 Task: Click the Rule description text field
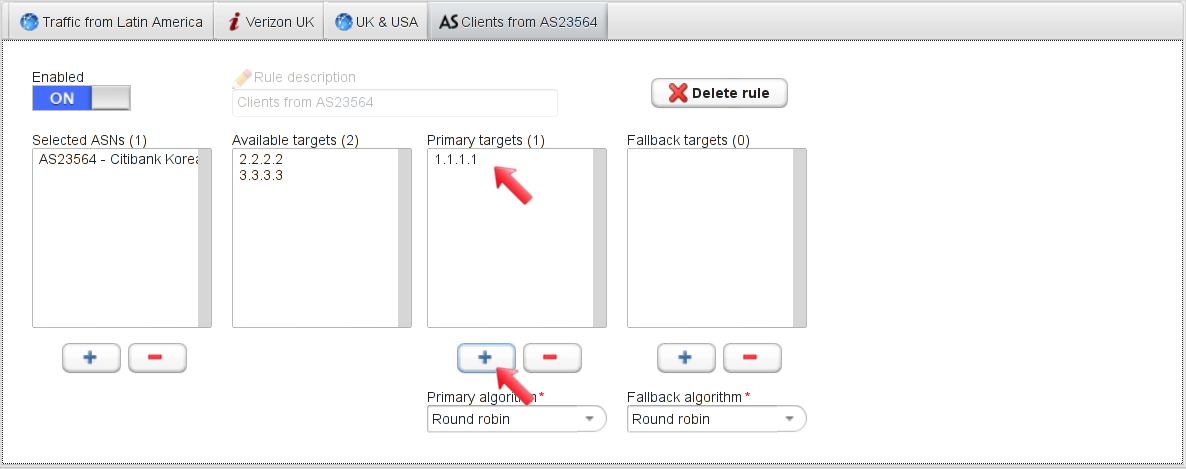395,103
